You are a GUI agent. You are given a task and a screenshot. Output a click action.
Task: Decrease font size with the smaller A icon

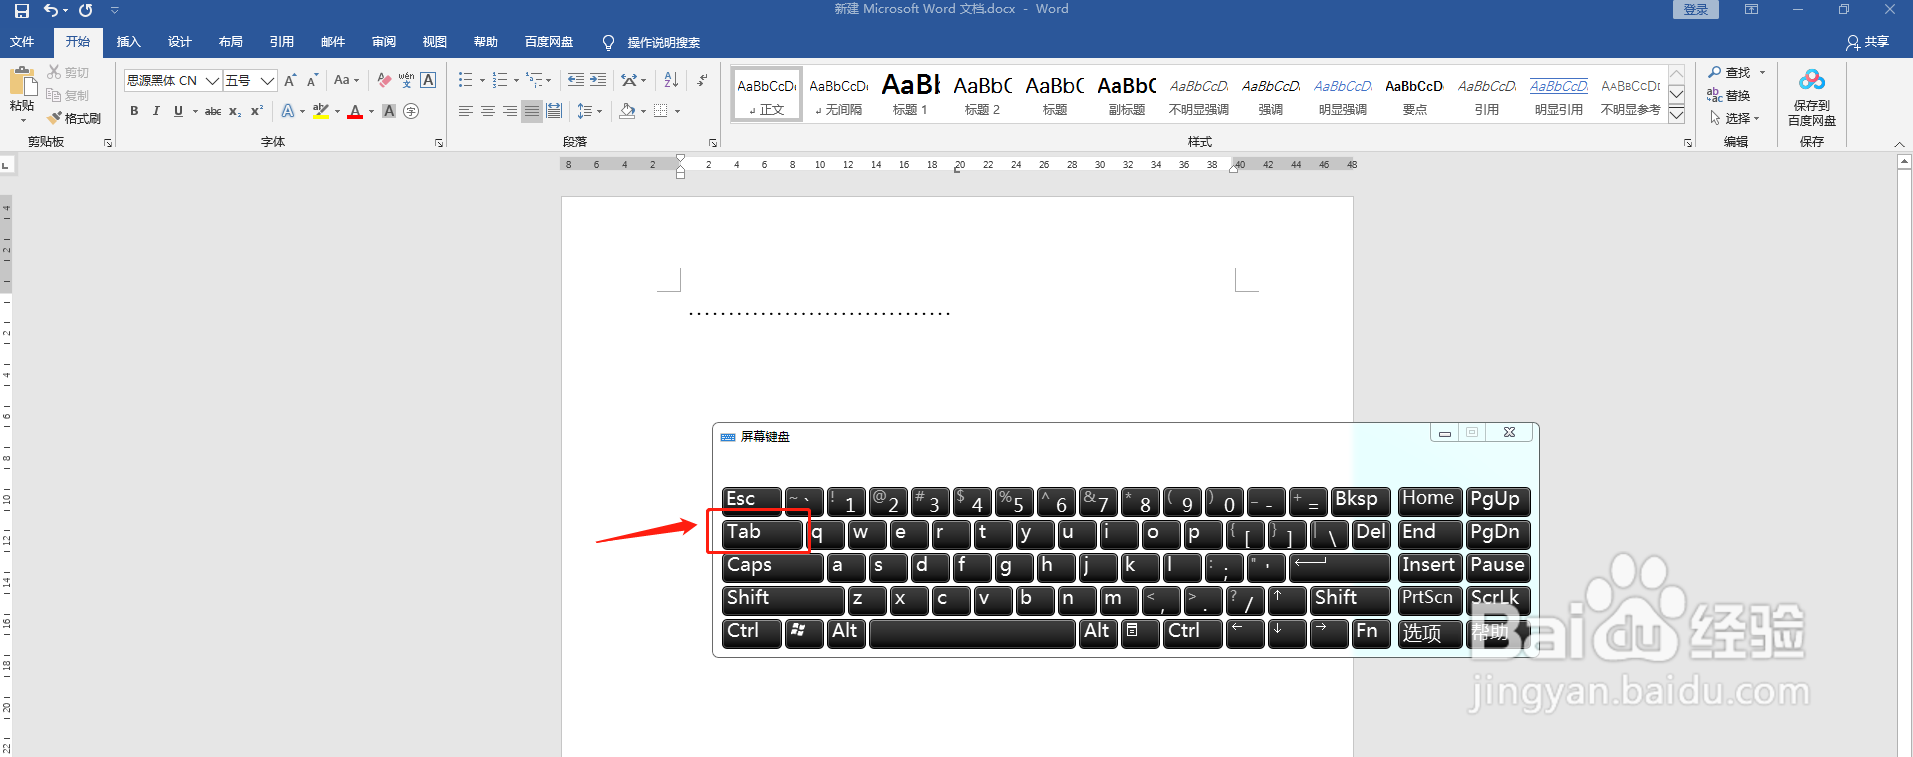[x=312, y=80]
